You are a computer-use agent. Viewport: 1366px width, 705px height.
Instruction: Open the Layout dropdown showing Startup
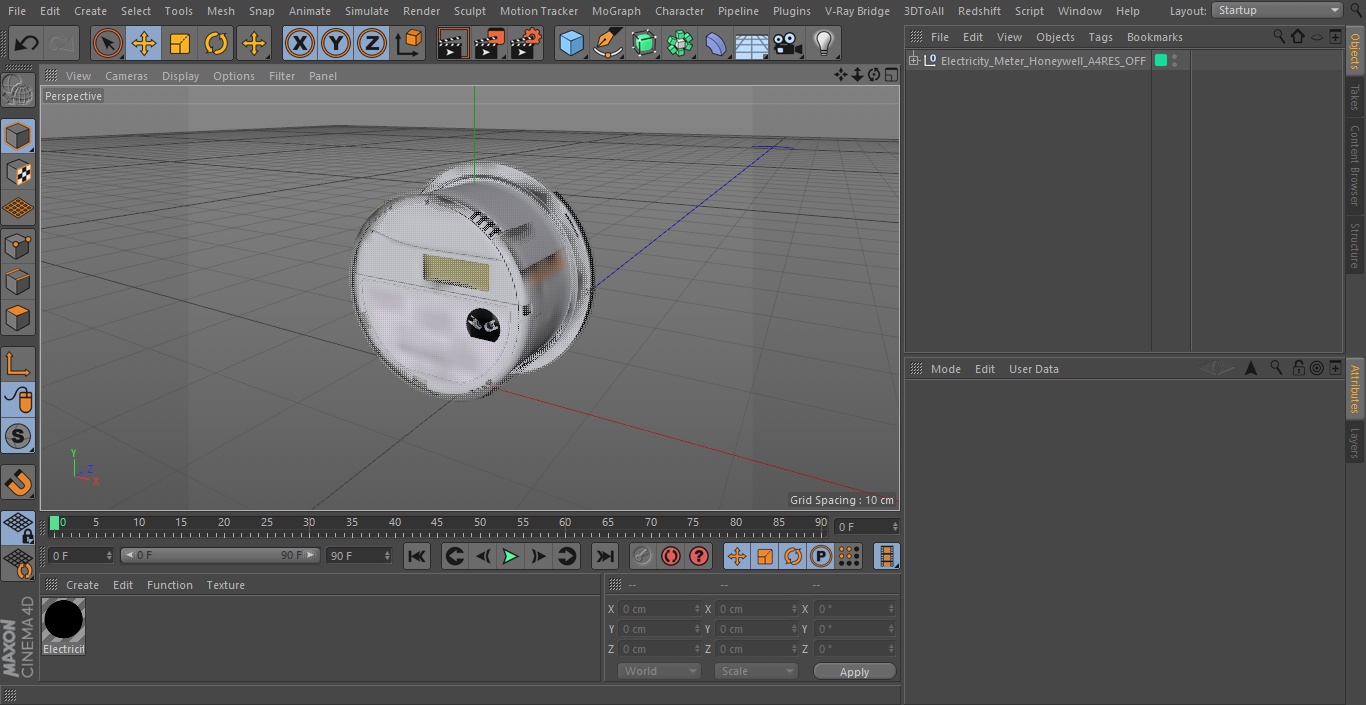[1277, 10]
